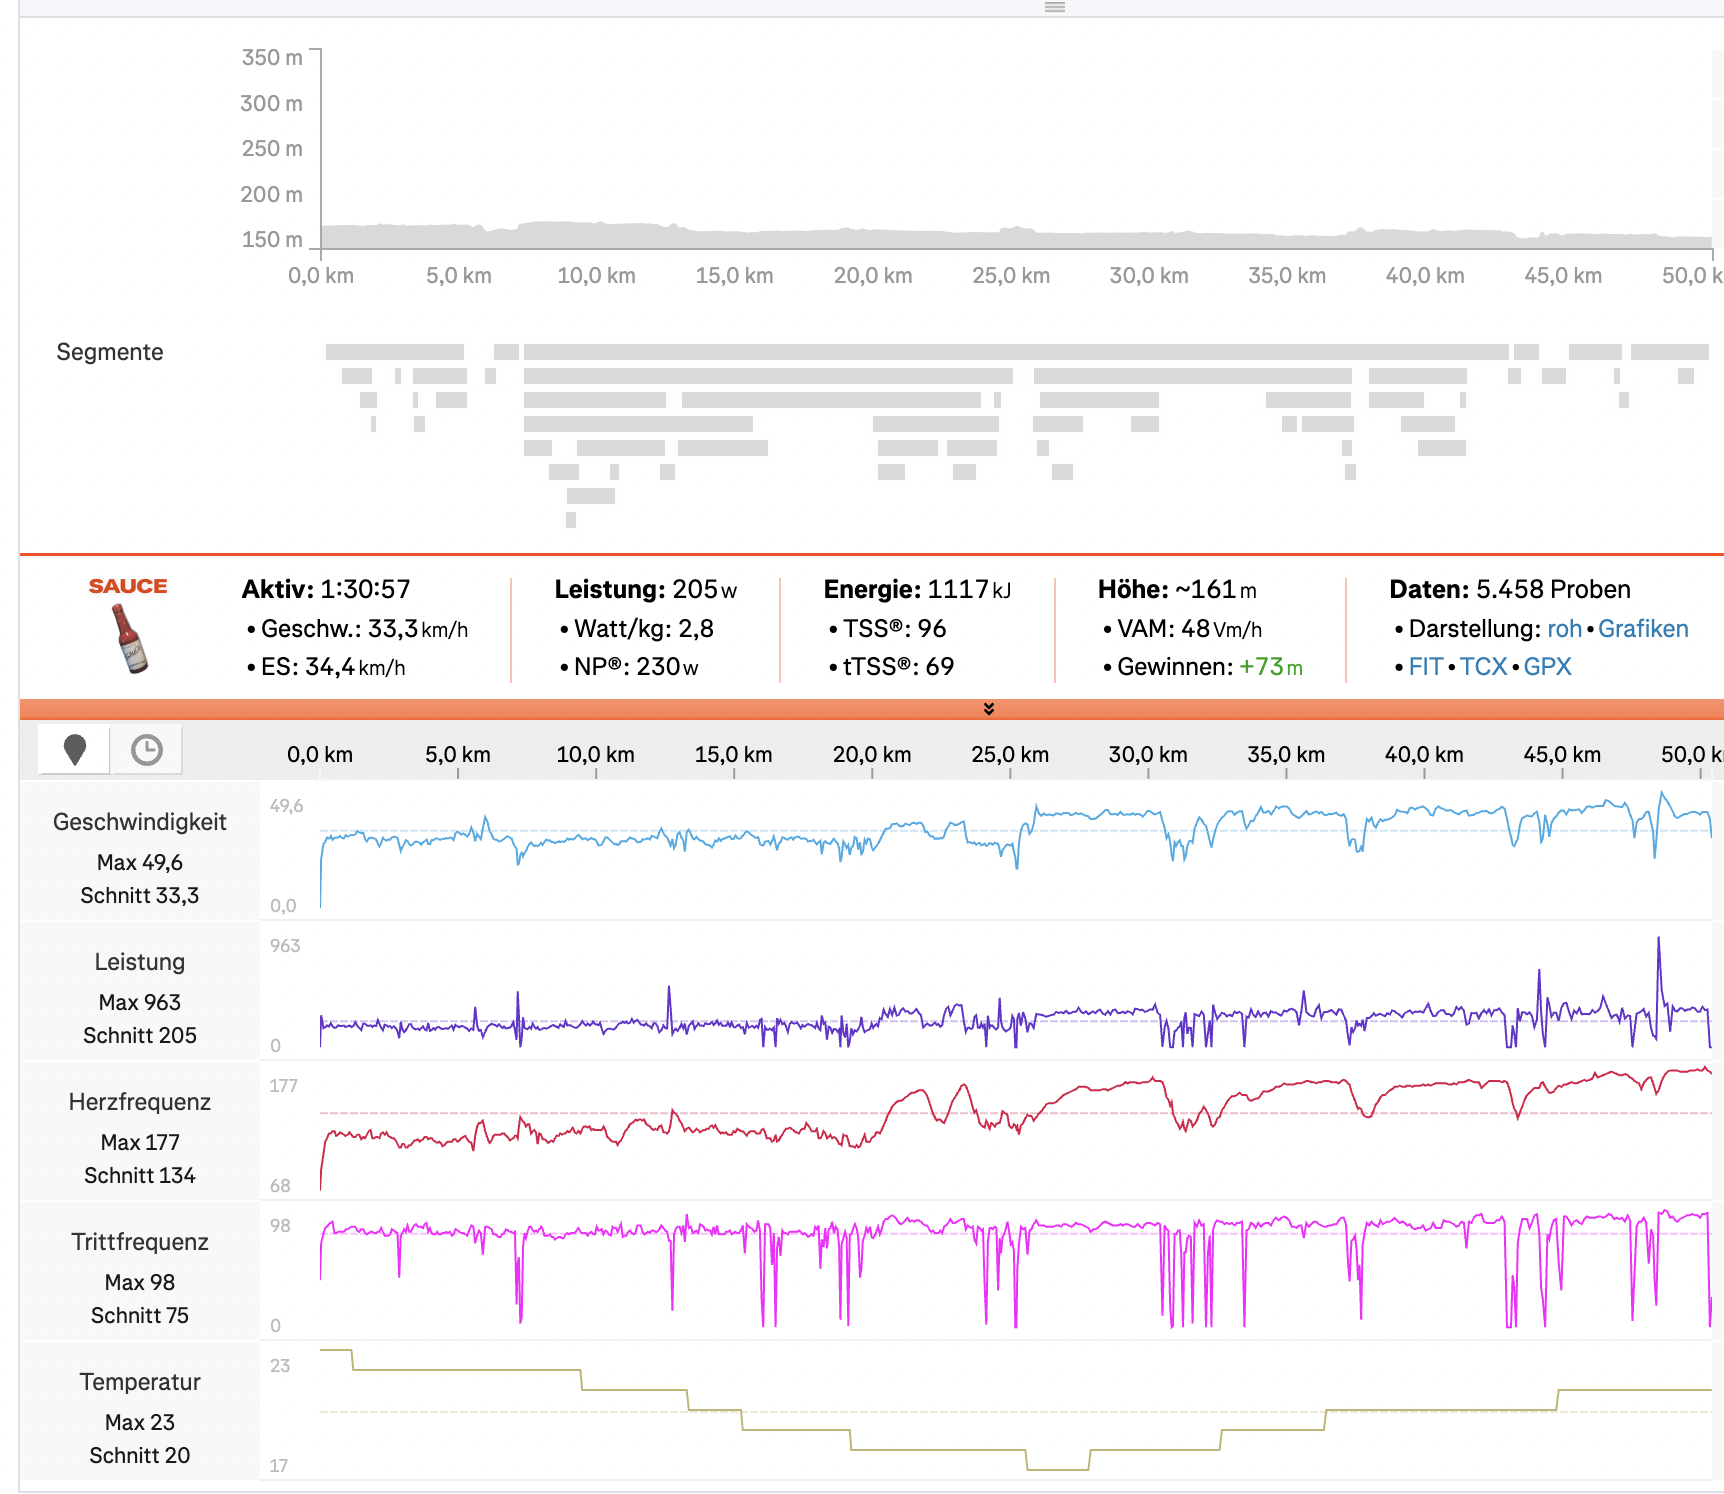Open the raw data view link 'roh'
1724x1494 pixels.
tap(1564, 629)
